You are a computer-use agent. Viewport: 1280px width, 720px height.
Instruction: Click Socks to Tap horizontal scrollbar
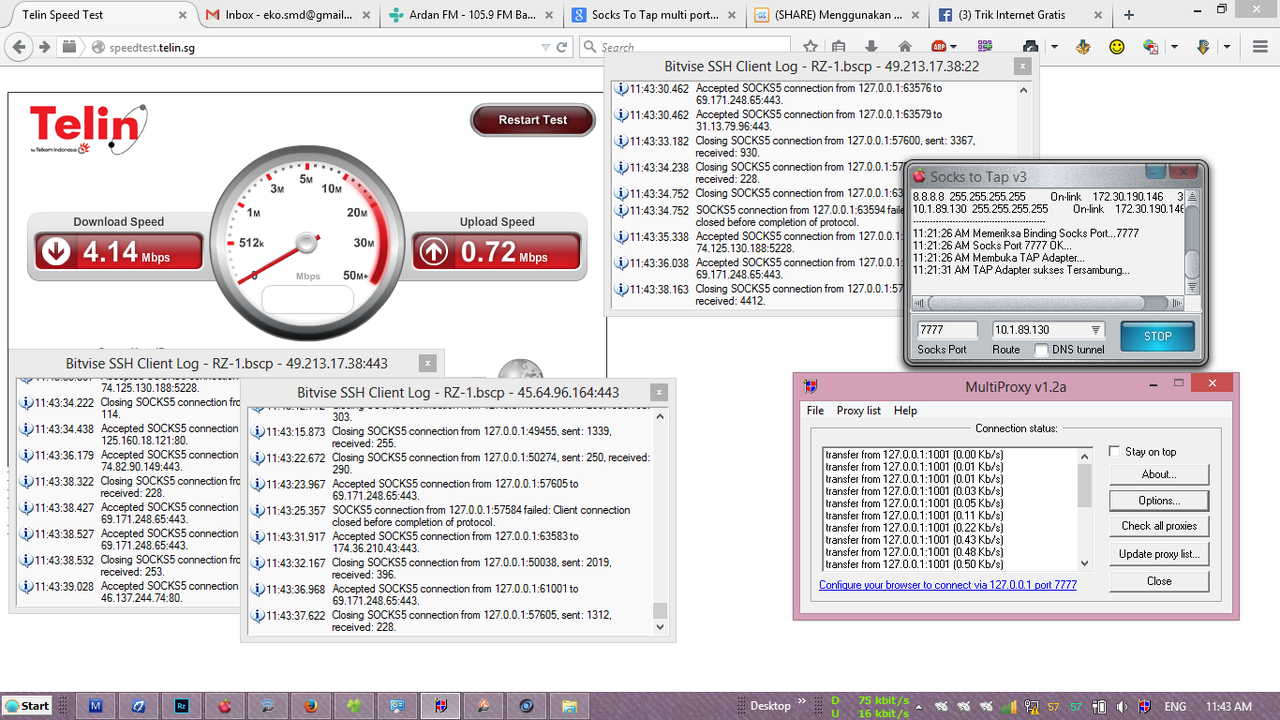point(1048,303)
